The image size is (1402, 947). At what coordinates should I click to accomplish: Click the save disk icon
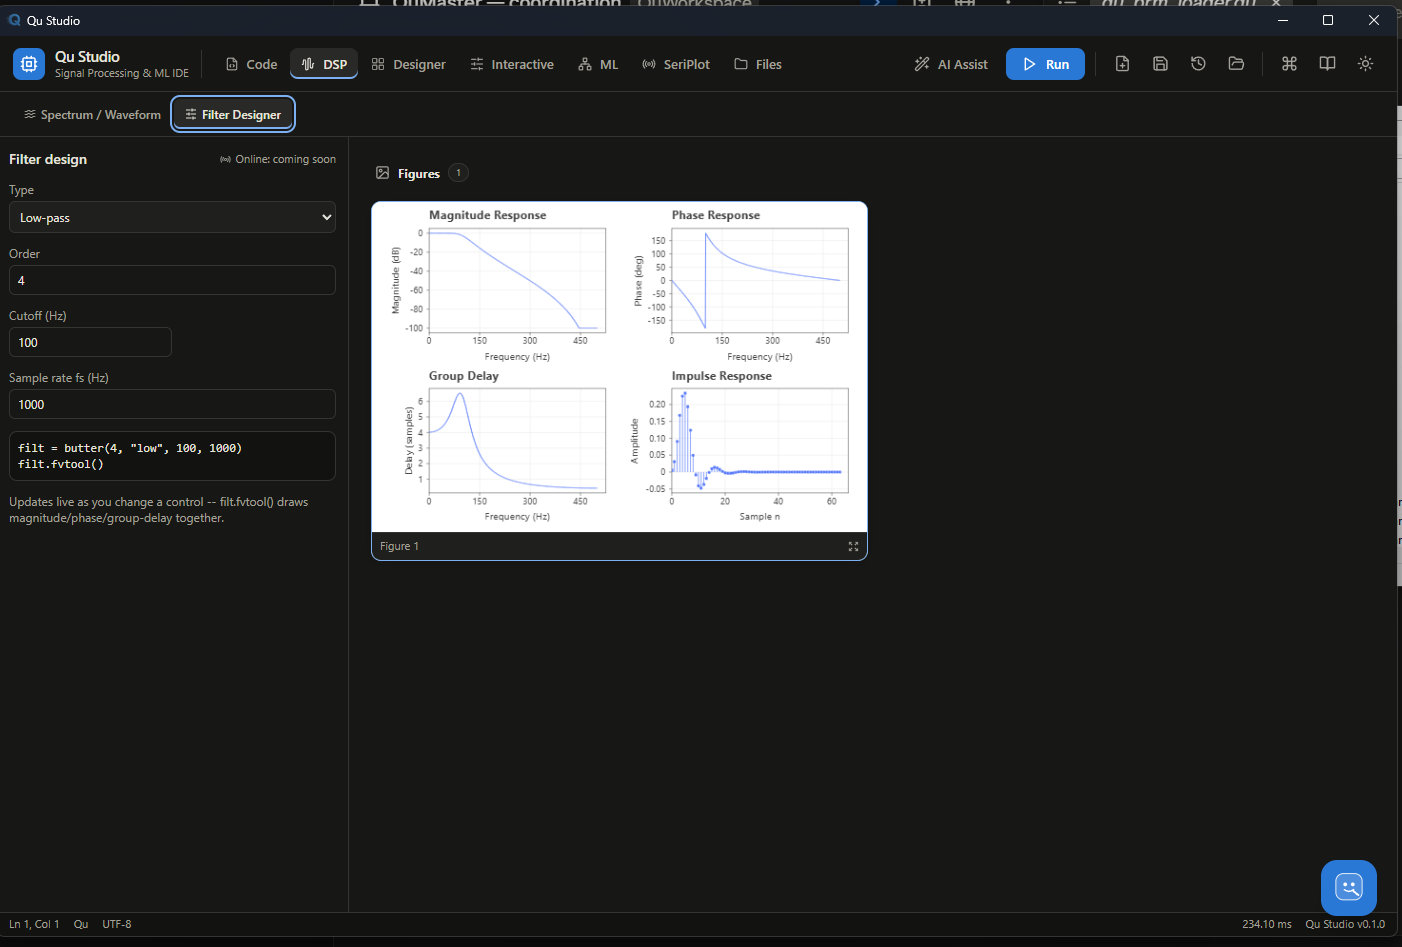click(1160, 64)
